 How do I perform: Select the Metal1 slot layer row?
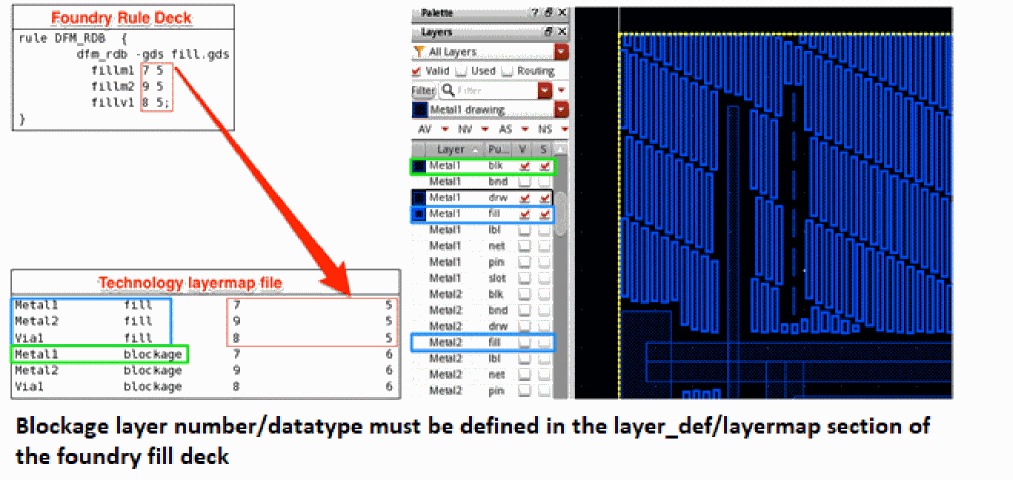(483, 278)
